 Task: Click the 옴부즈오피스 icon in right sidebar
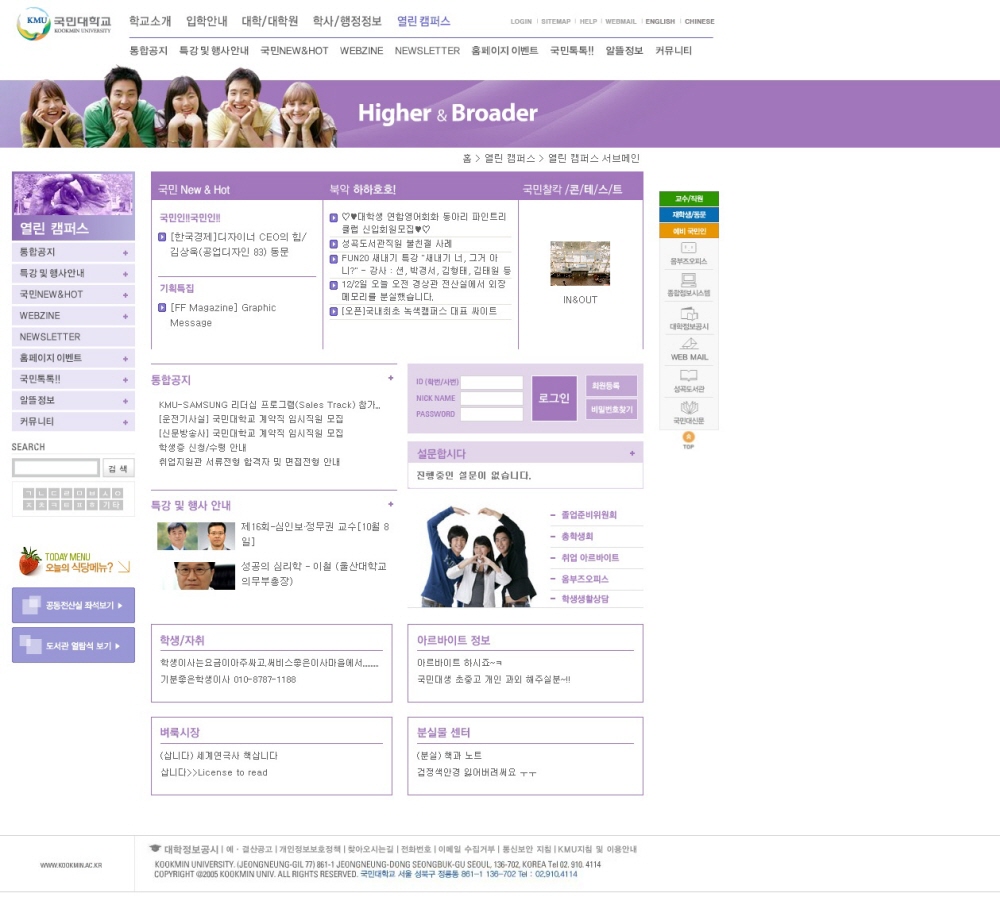click(x=688, y=248)
